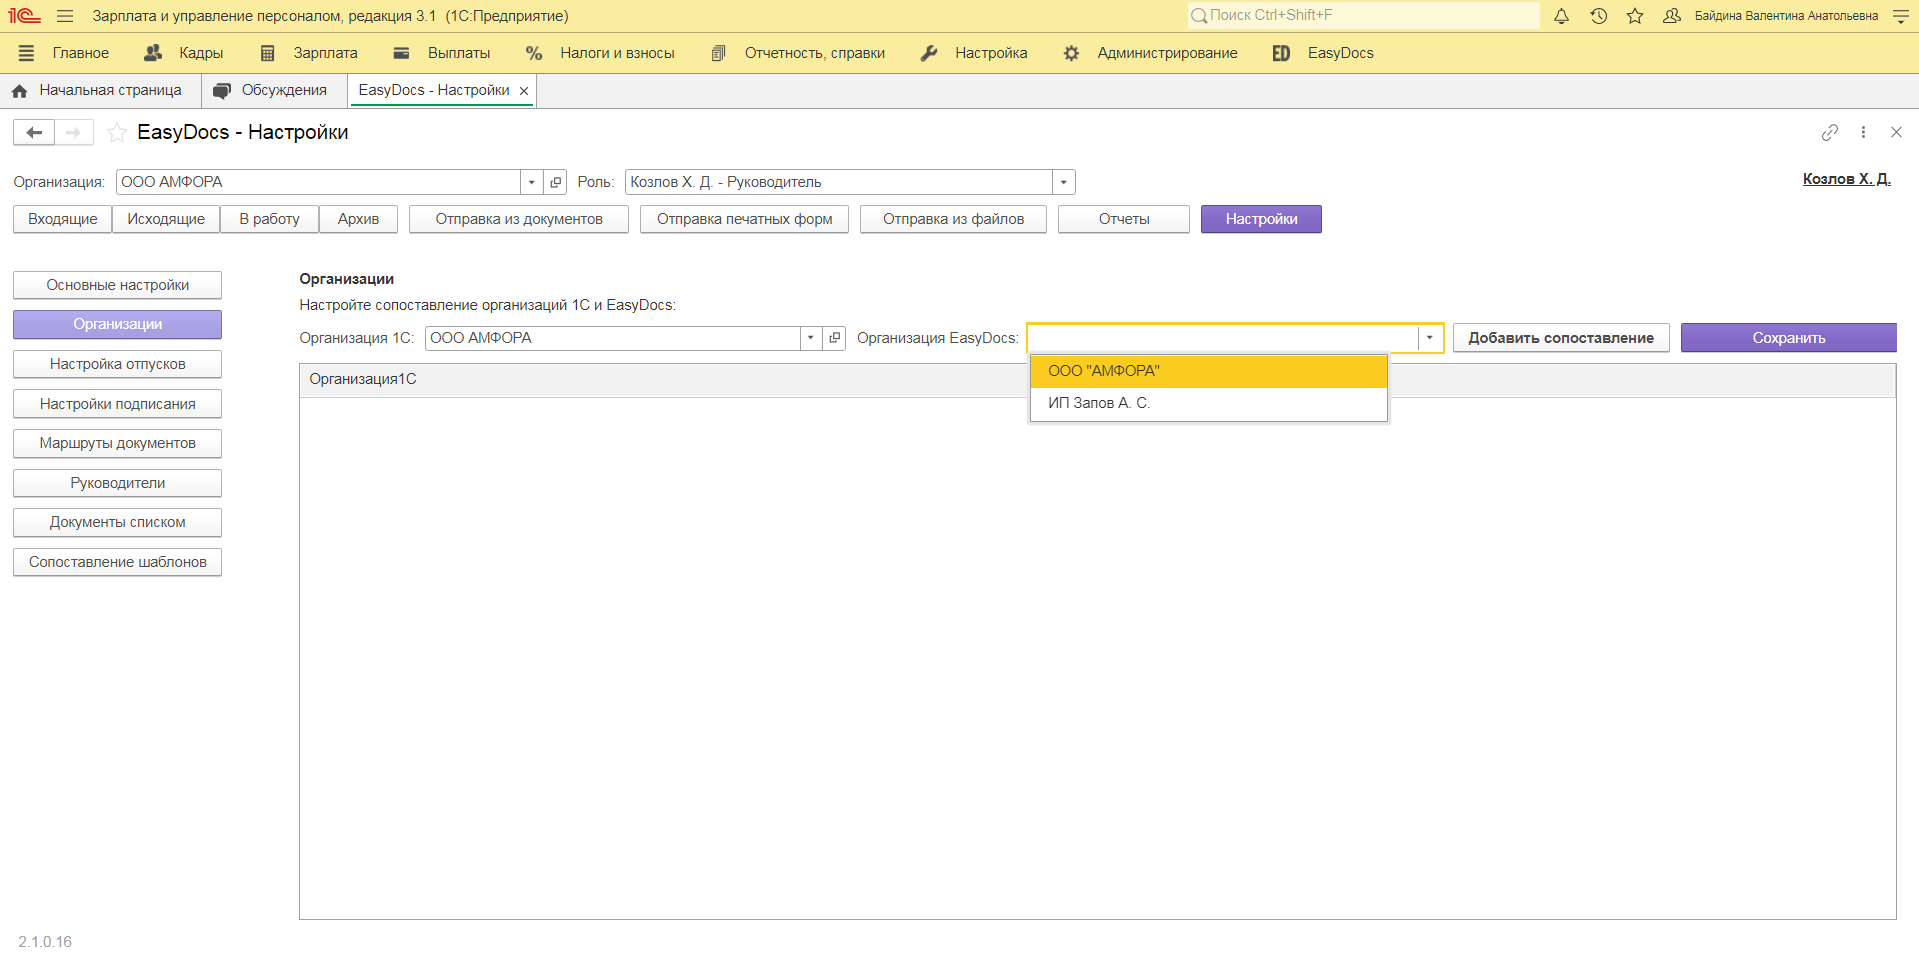1919x965 pixels.
Task: Star the EasyDocs - Настройки form
Action: click(x=116, y=131)
